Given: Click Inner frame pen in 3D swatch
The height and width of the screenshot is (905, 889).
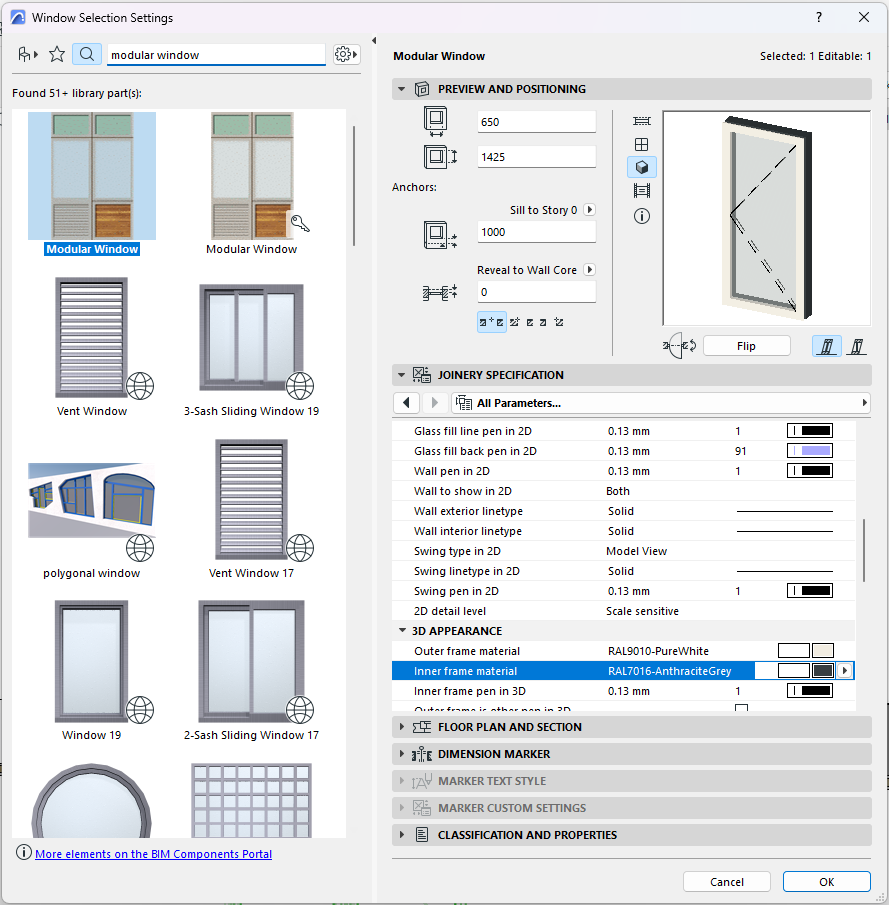Looking at the screenshot, I should coord(809,691).
